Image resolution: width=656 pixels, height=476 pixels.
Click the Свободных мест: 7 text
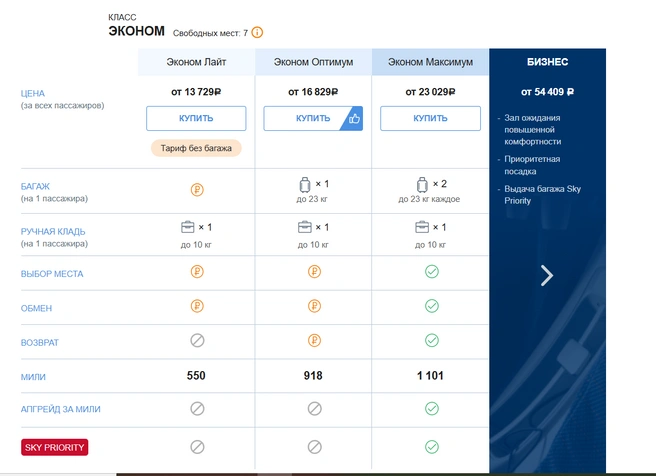pos(210,33)
